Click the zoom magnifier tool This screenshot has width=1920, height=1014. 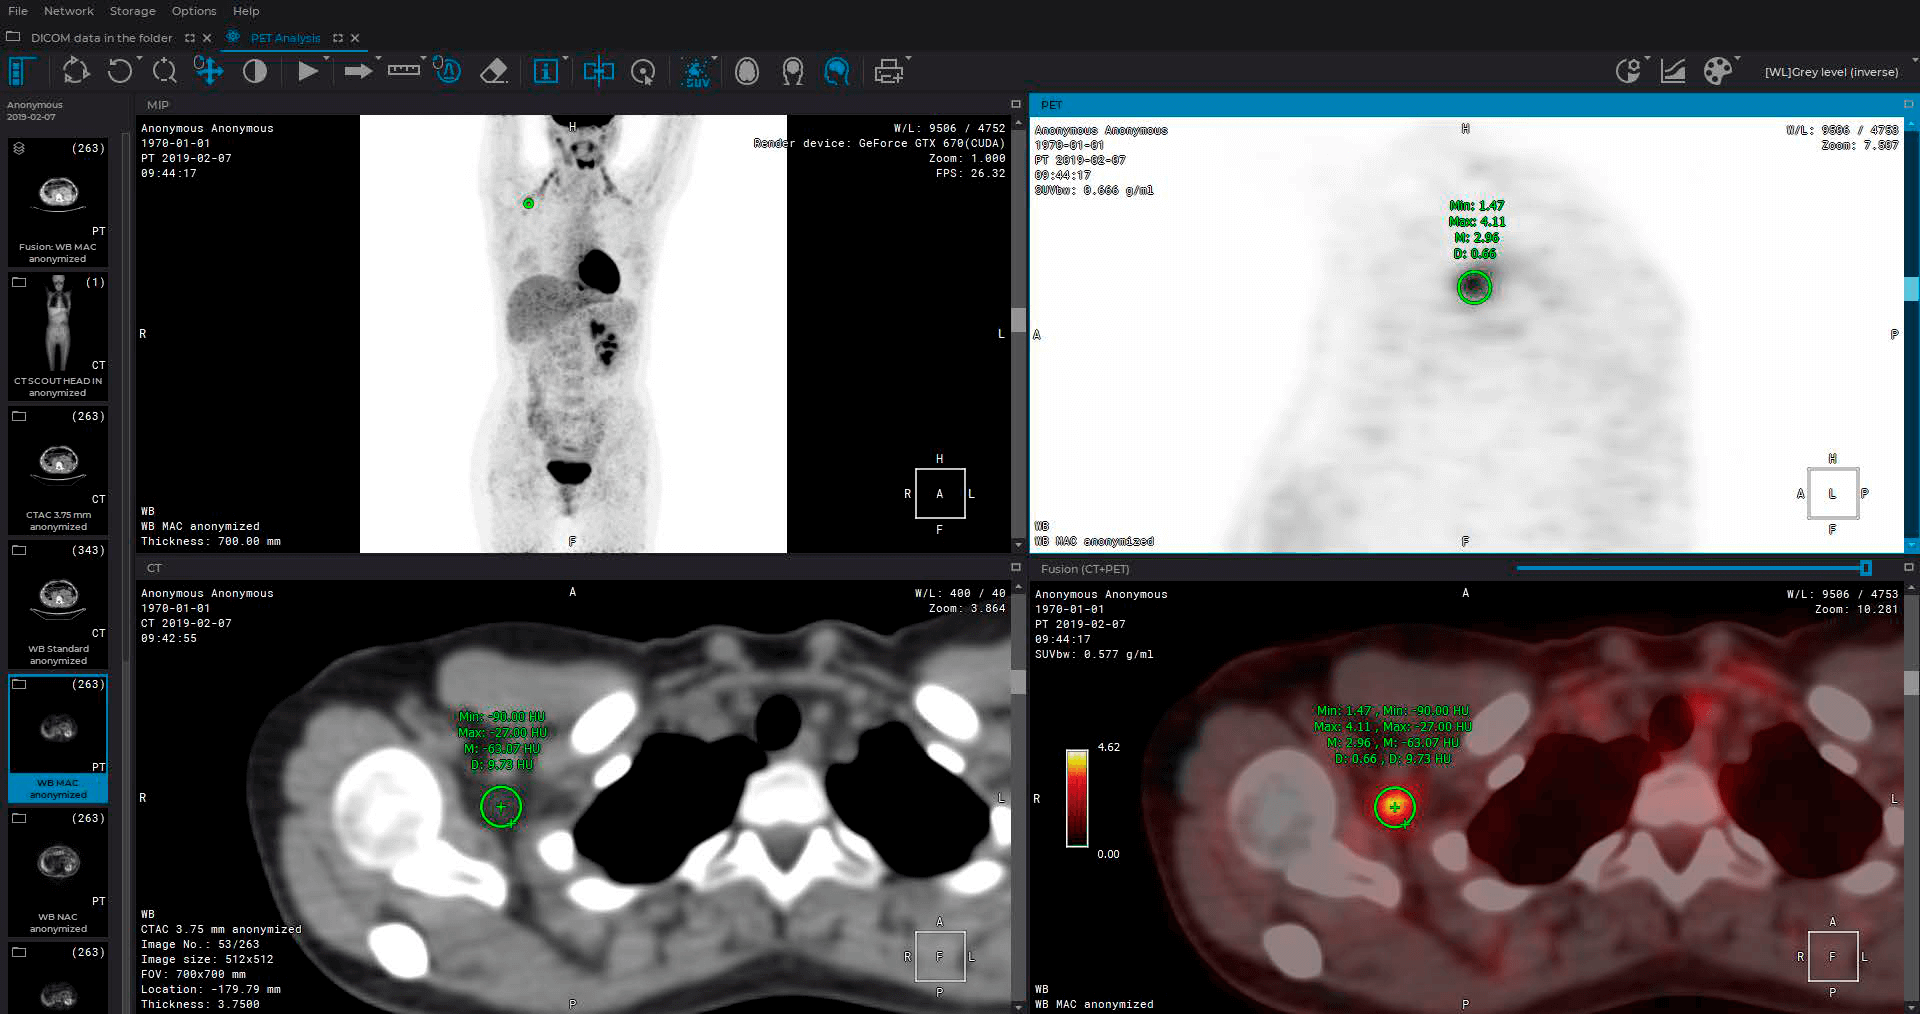click(x=164, y=71)
